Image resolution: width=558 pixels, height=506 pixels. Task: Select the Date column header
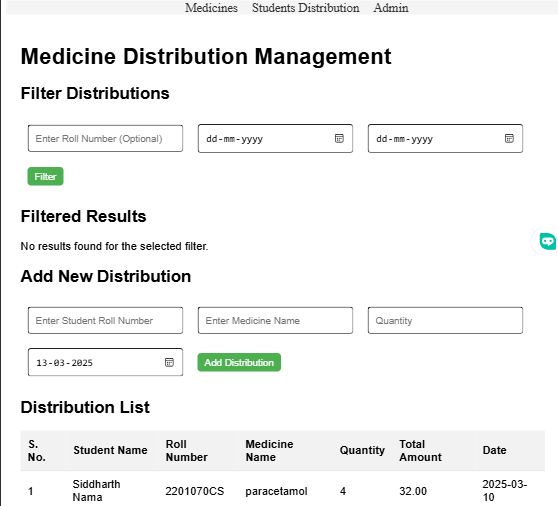coord(494,450)
